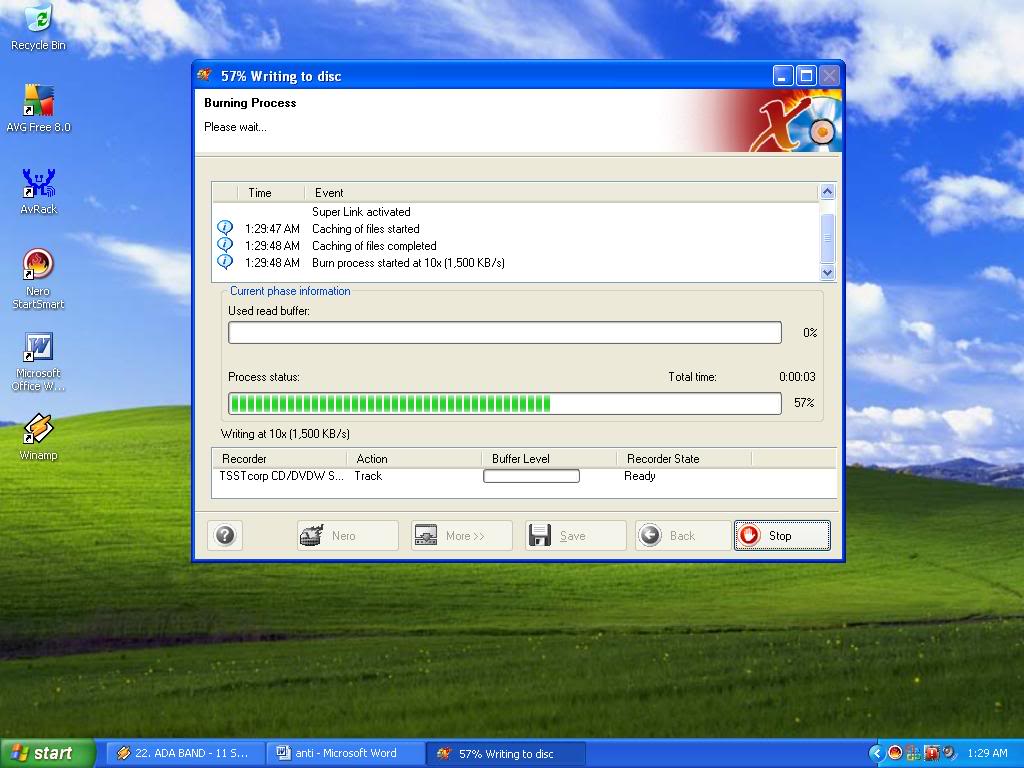1024x768 pixels.
Task: Click the Back button
Action: pyautogui.click(x=683, y=536)
